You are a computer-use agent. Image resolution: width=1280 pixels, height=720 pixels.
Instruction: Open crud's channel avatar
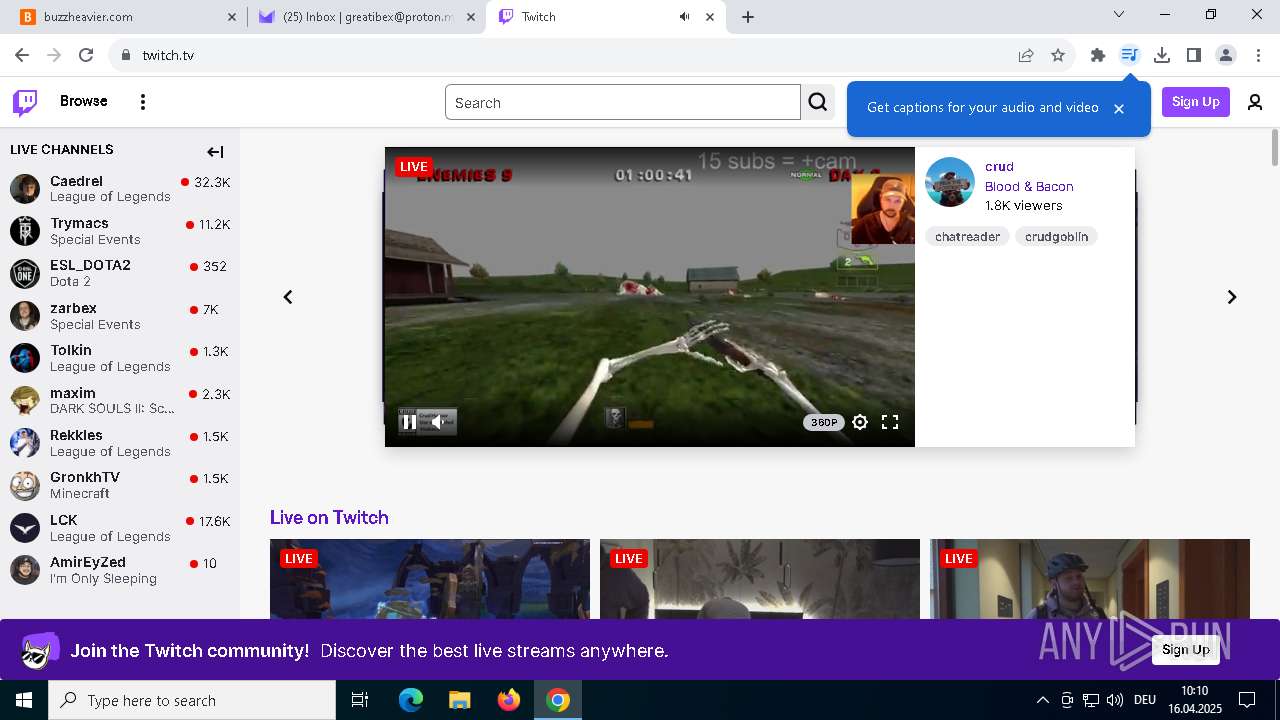pyautogui.click(x=950, y=182)
